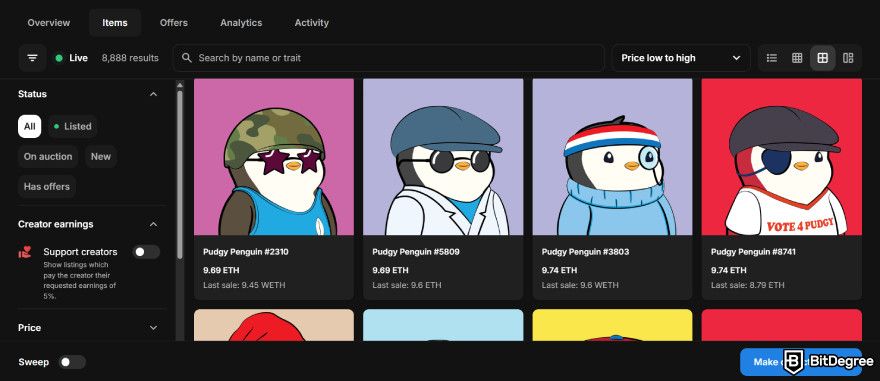Screen dimensions: 880x381
Task: Open the camo helmet penguin image
Action: tap(274, 157)
